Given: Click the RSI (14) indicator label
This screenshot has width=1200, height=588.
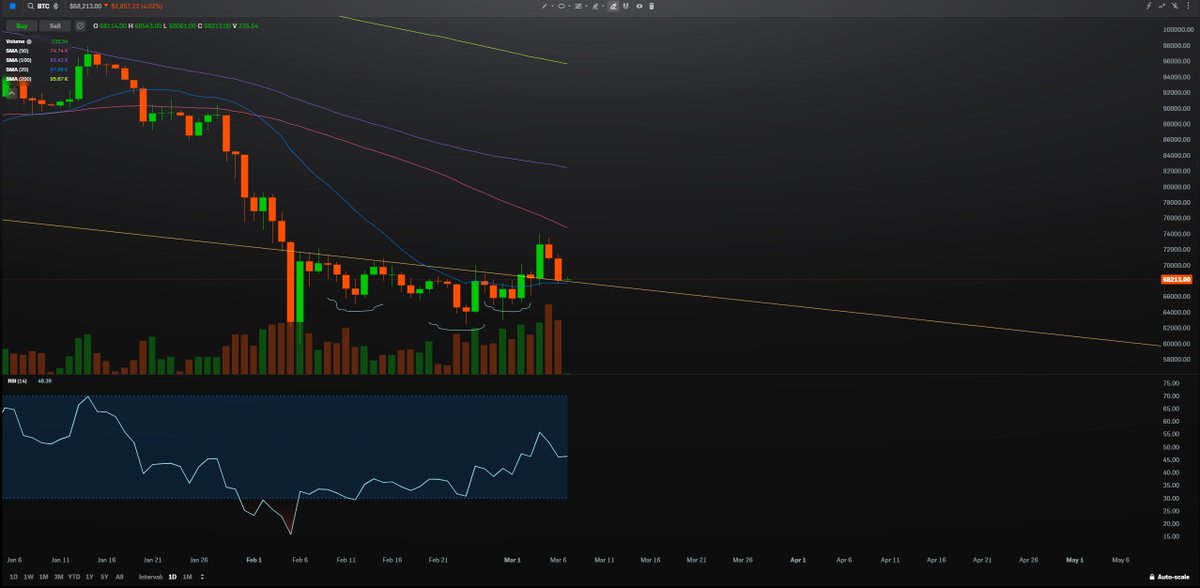Looking at the screenshot, I should point(18,381).
